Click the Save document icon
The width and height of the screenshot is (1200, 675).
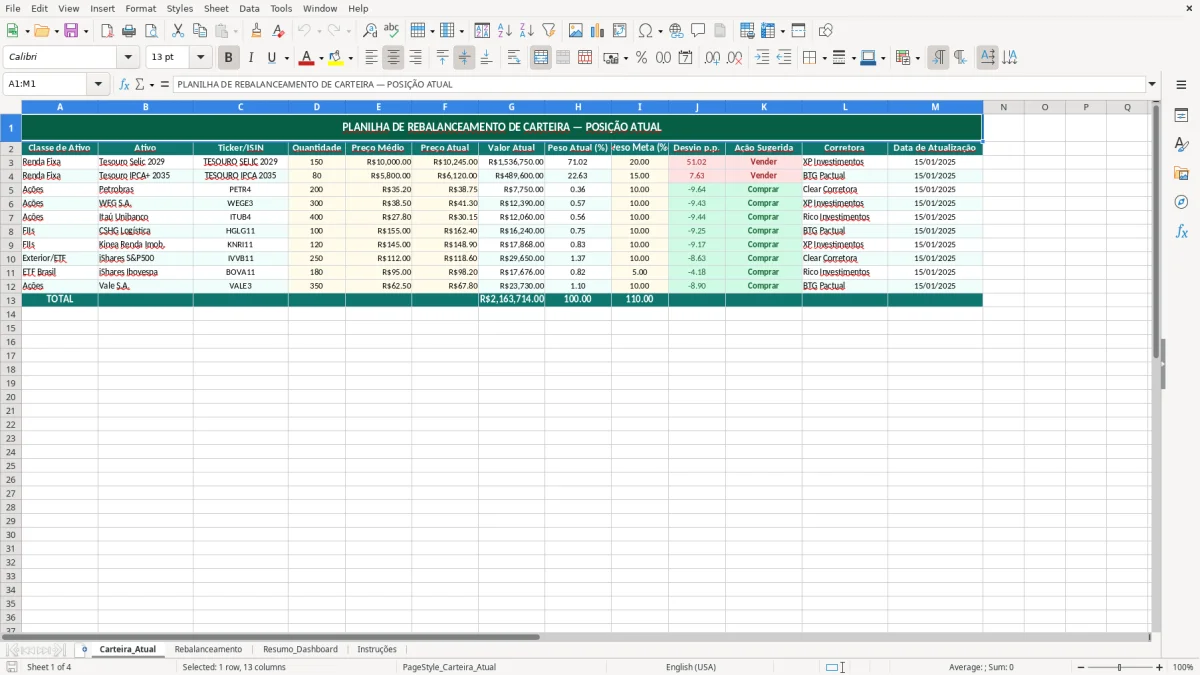(71, 31)
